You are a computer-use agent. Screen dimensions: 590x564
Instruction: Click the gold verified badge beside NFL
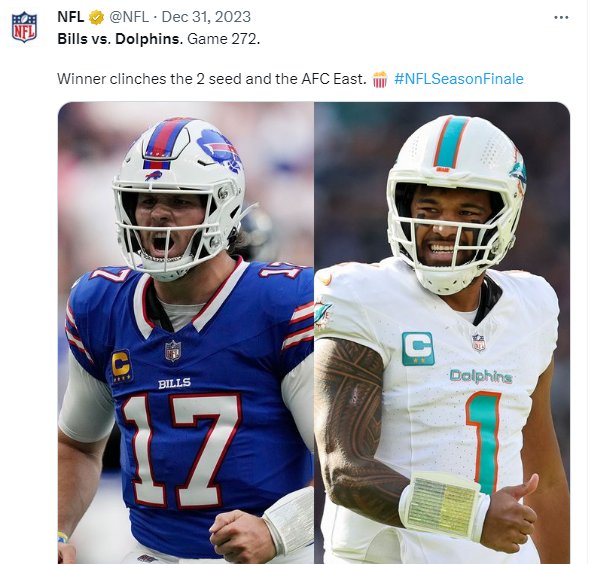click(x=96, y=17)
